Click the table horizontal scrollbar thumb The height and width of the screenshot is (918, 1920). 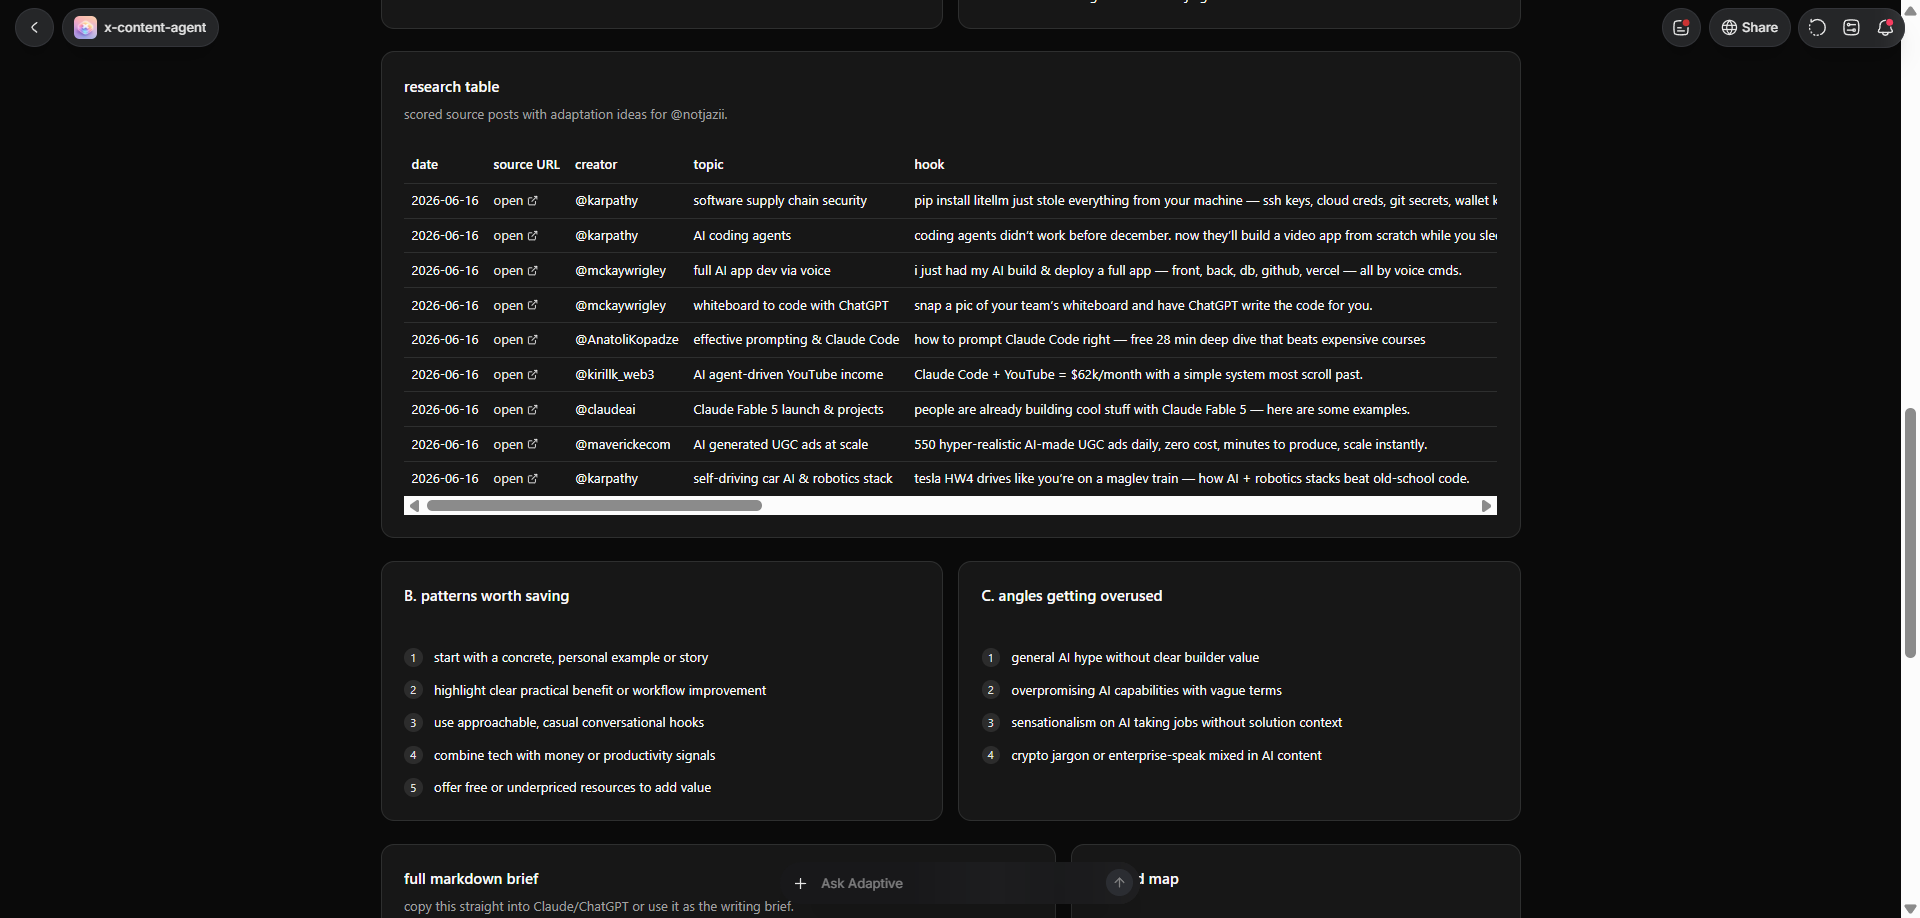[x=594, y=506]
